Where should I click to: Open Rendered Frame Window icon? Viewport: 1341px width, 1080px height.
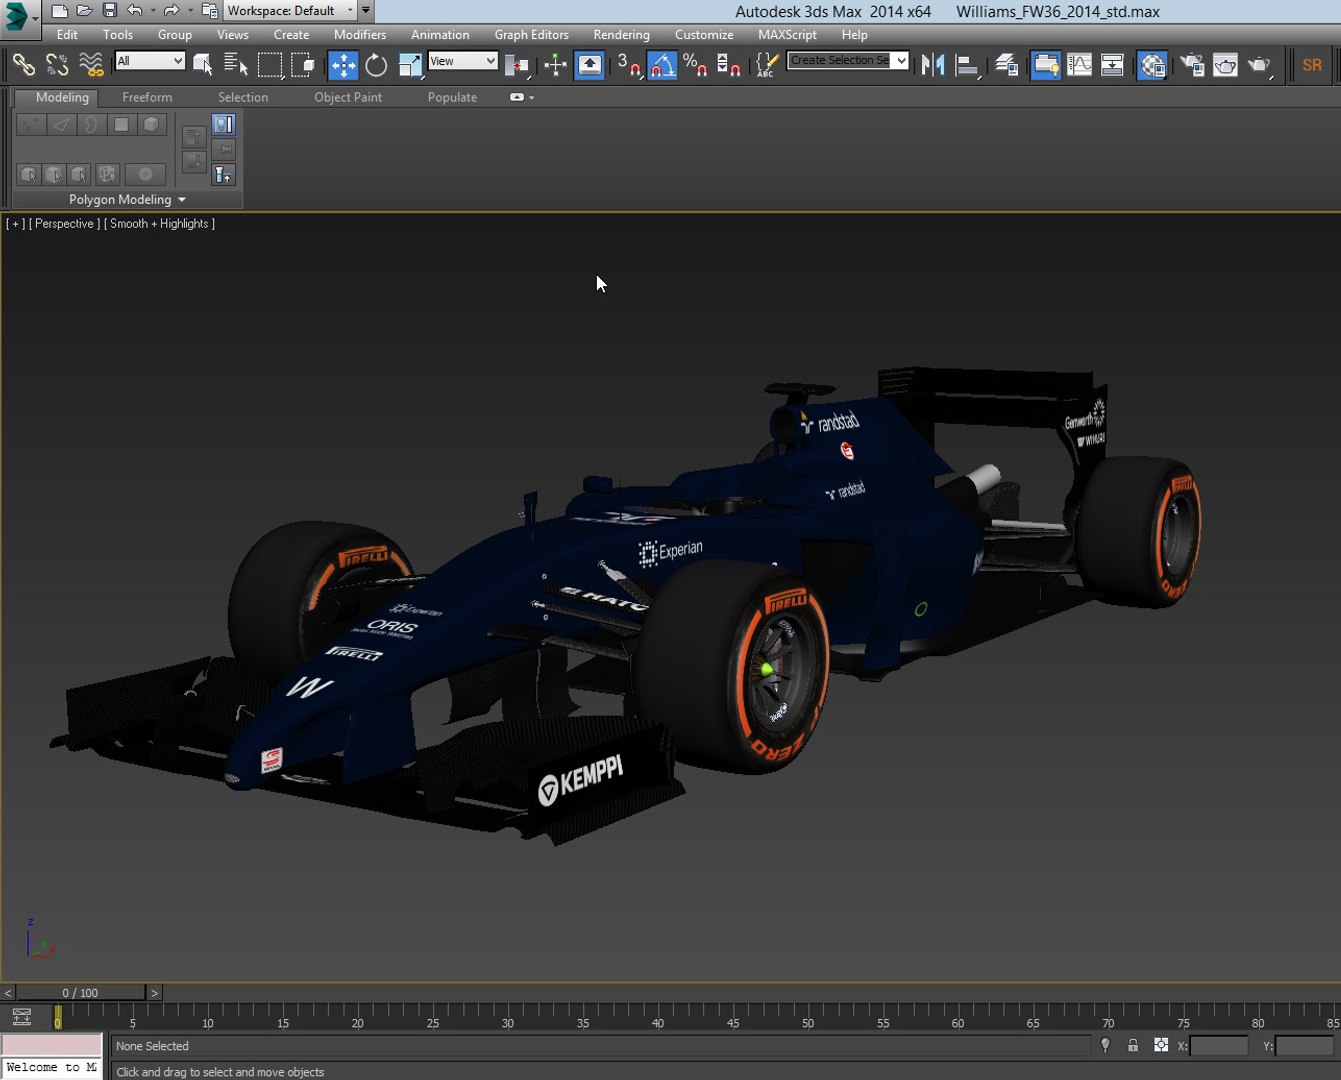[1225, 65]
